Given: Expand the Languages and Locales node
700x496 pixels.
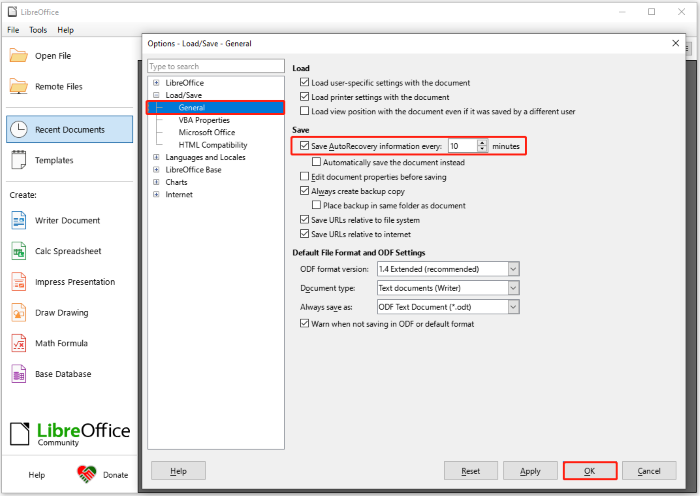Looking at the screenshot, I should (156, 157).
